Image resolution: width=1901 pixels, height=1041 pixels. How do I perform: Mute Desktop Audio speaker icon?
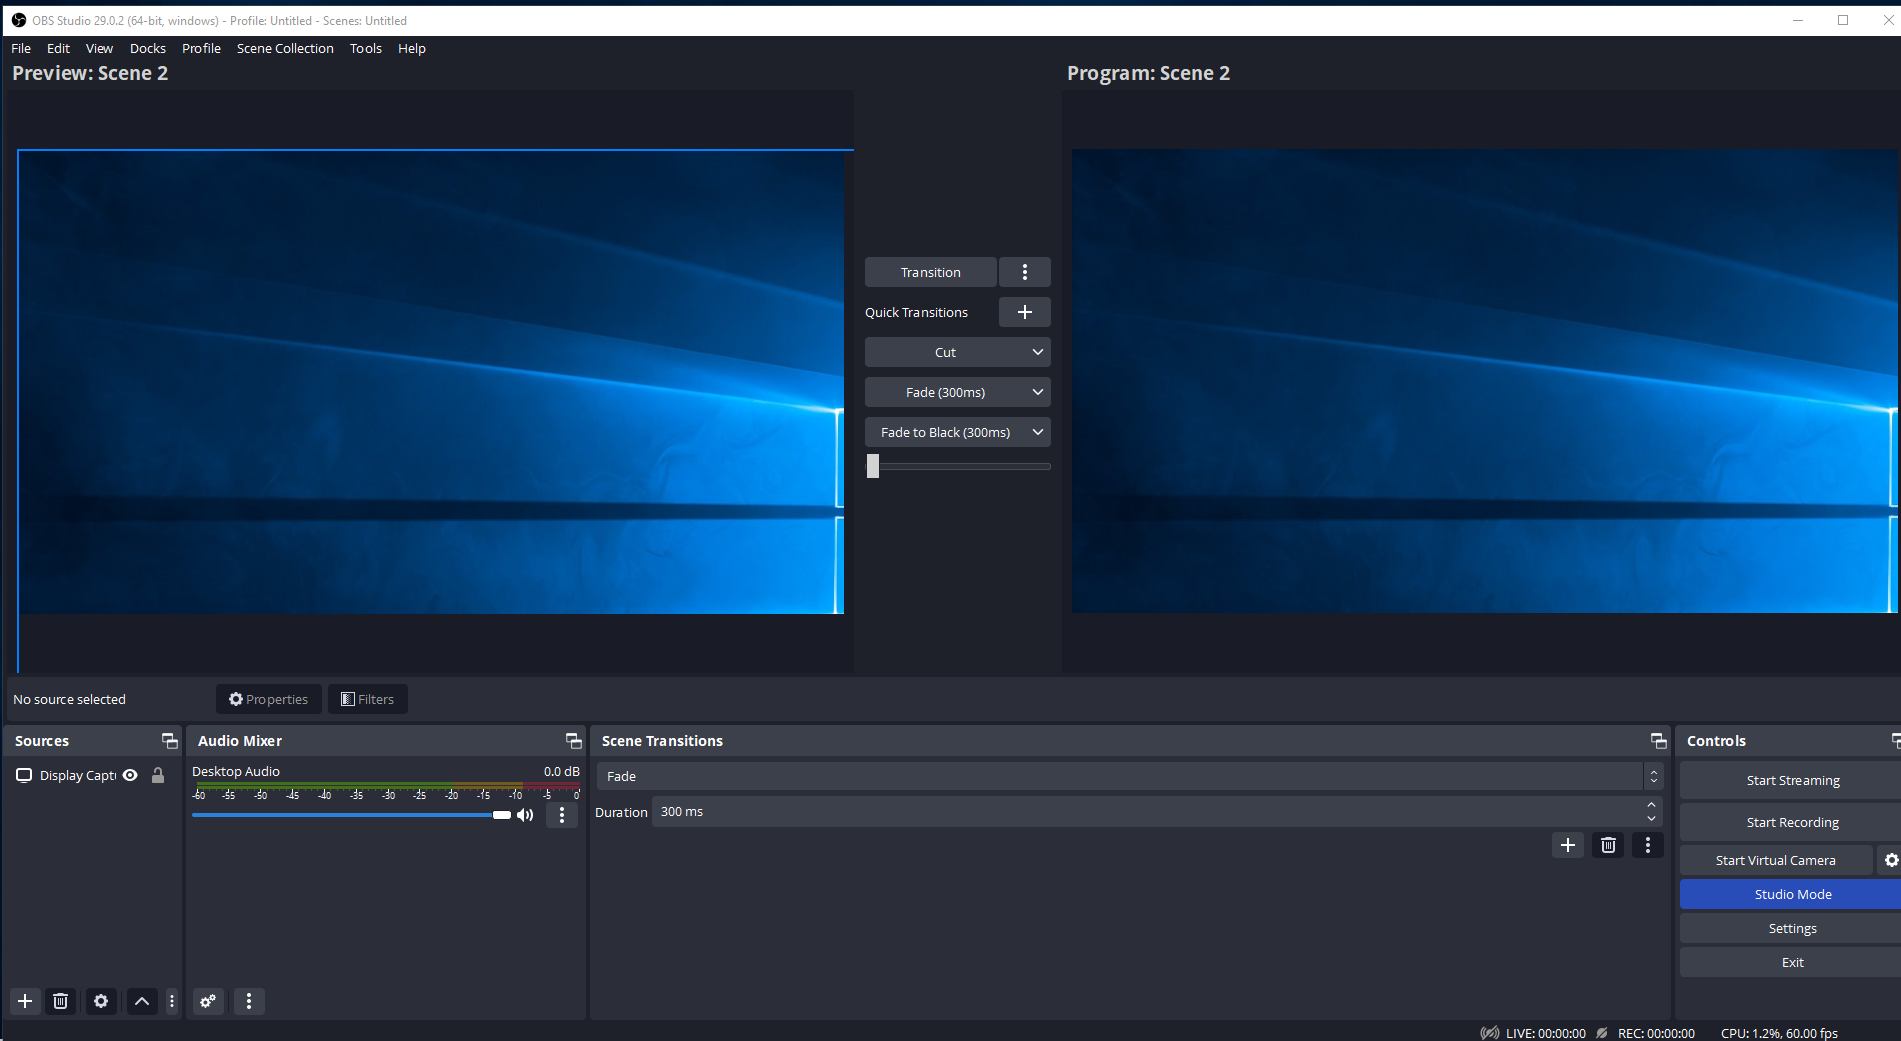(525, 815)
